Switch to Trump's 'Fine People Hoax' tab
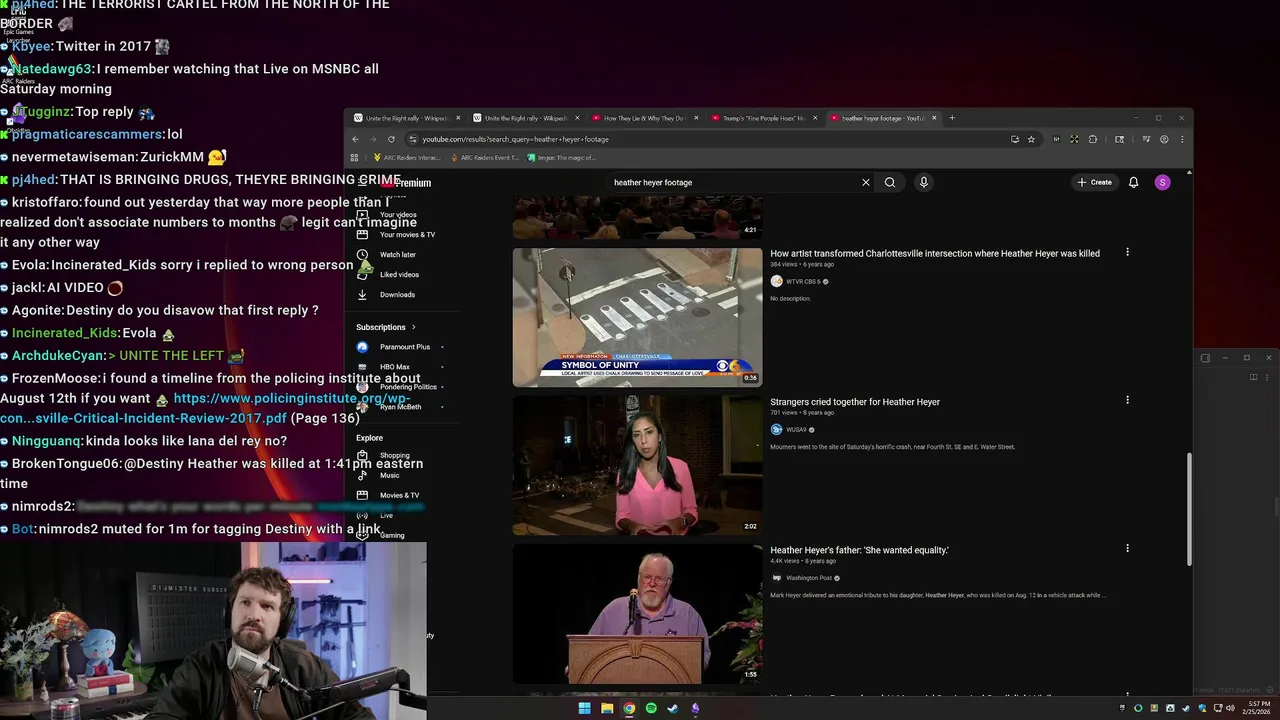This screenshot has width=1280, height=720. [762, 118]
